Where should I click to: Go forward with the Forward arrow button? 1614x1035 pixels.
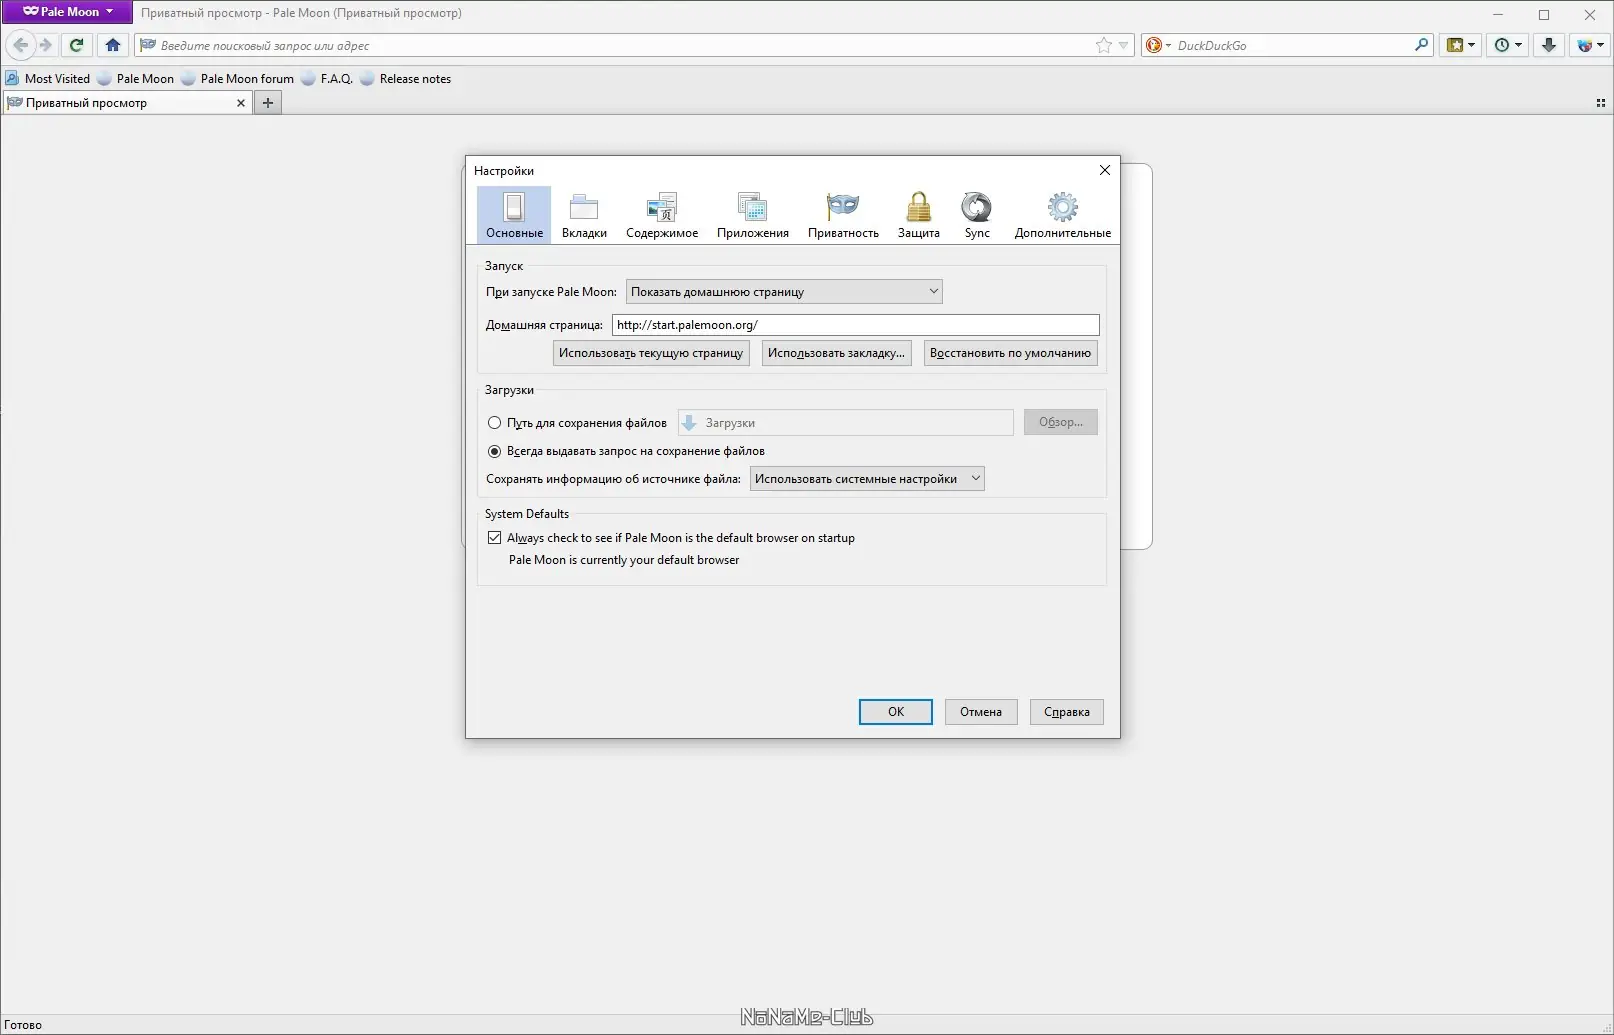[45, 45]
